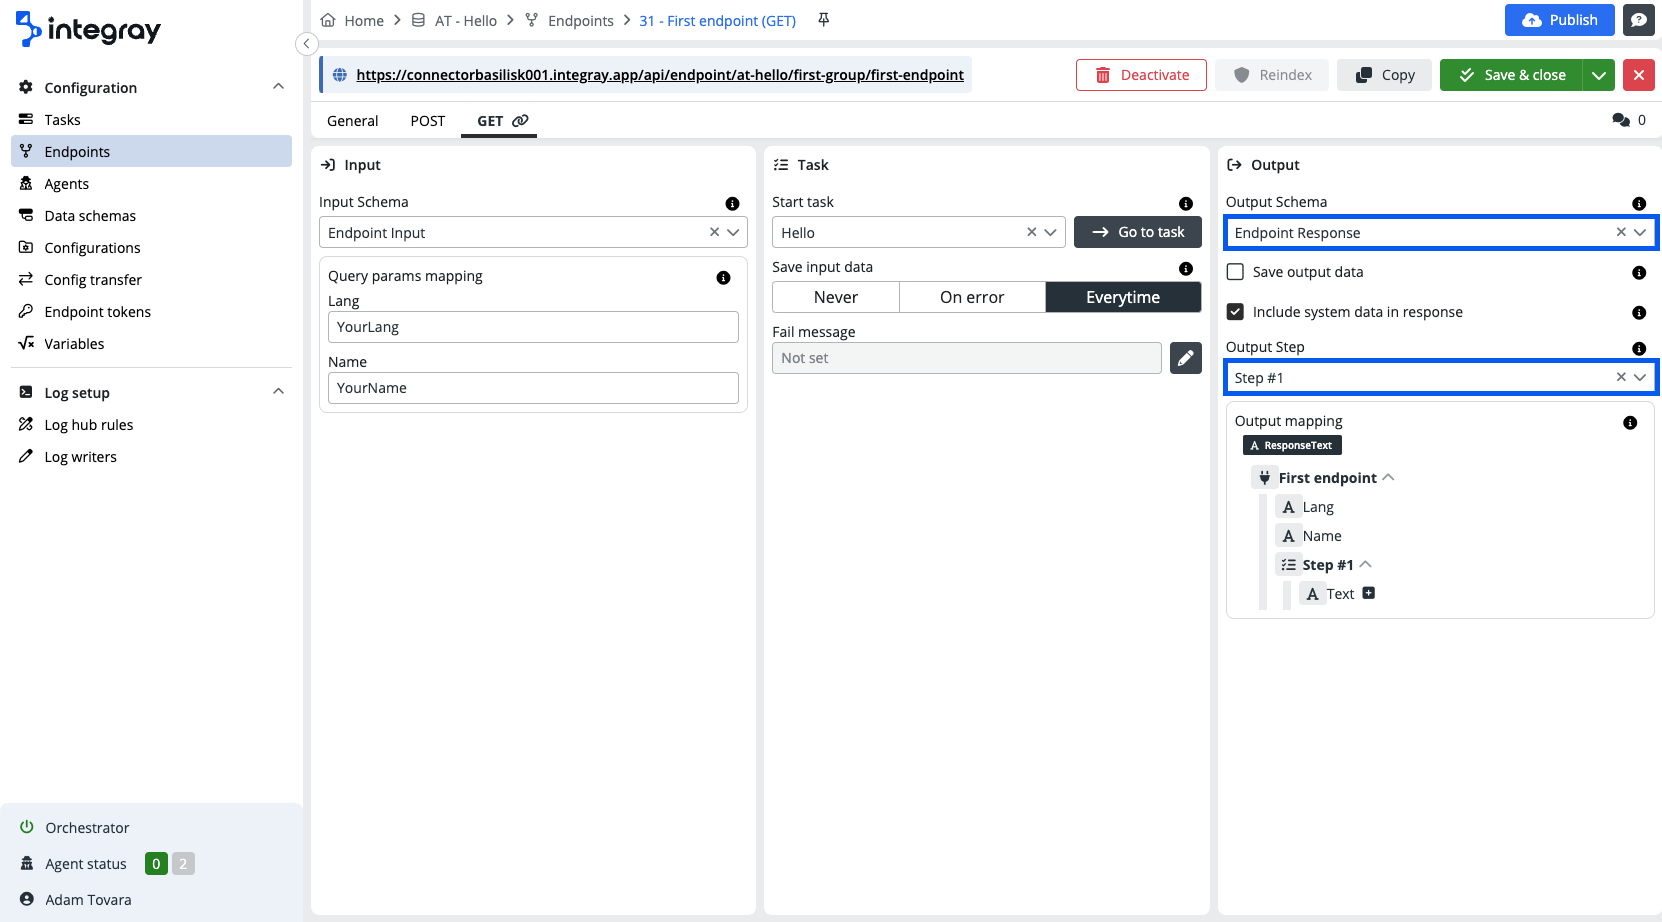Open the endpoint URL link
1662x922 pixels.
[x=659, y=75]
